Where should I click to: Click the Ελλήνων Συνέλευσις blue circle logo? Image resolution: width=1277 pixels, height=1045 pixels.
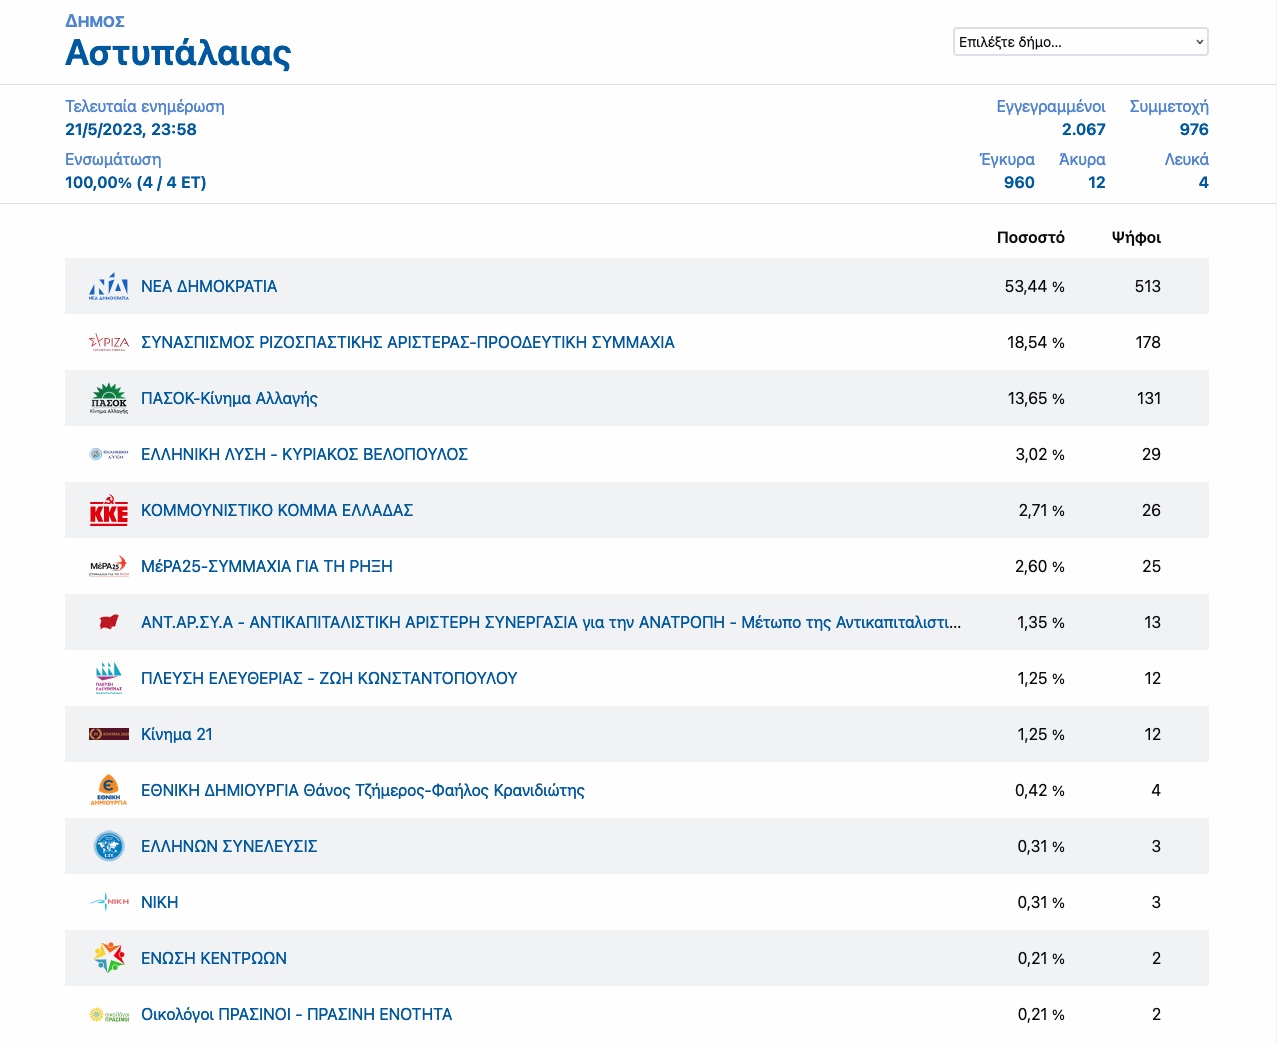tap(109, 846)
